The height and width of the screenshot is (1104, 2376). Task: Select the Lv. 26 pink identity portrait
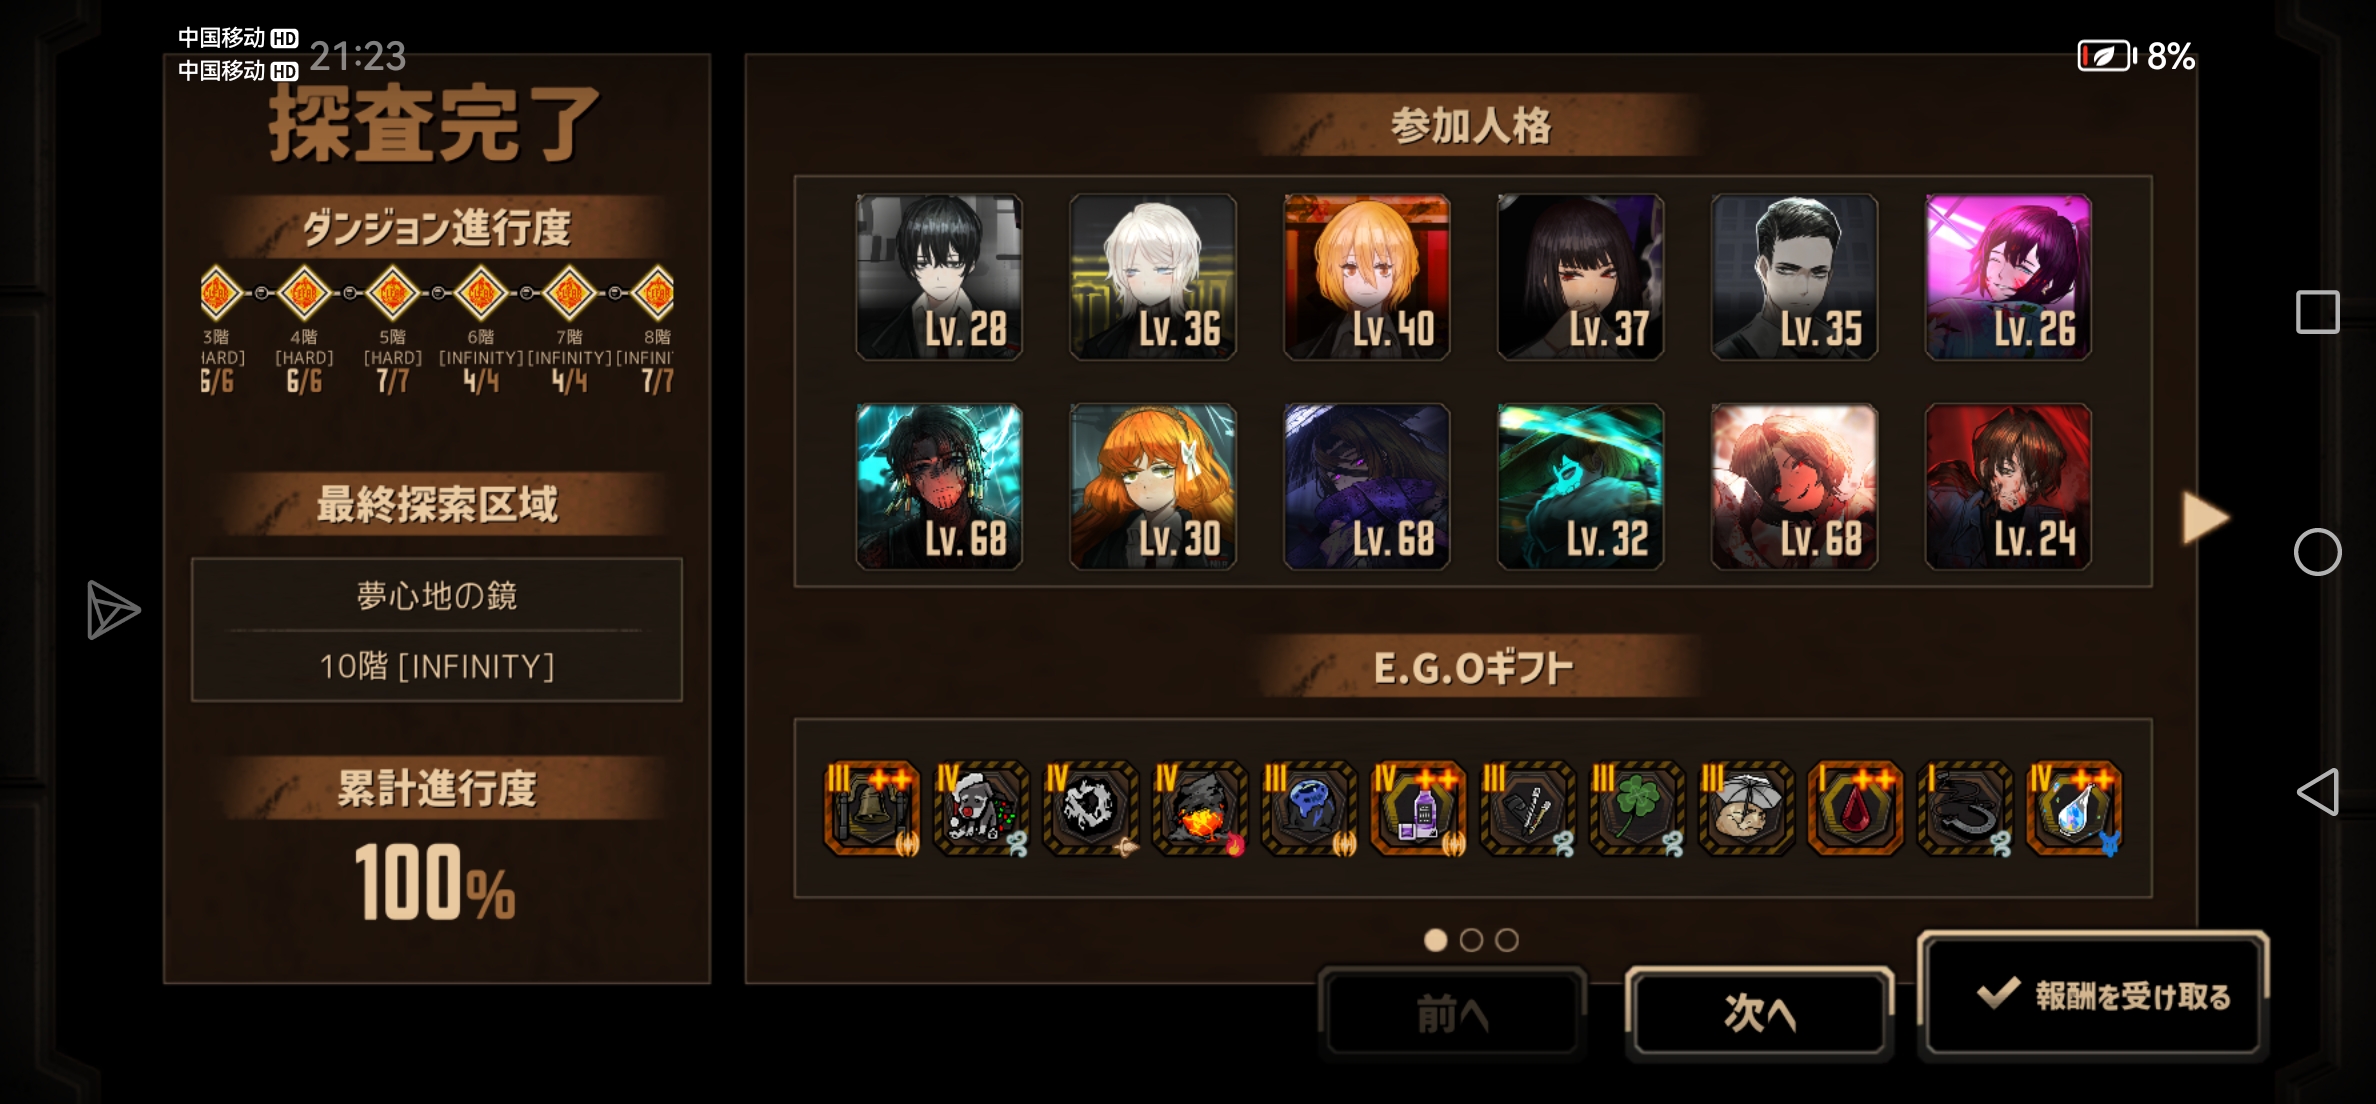pyautogui.click(x=2009, y=277)
